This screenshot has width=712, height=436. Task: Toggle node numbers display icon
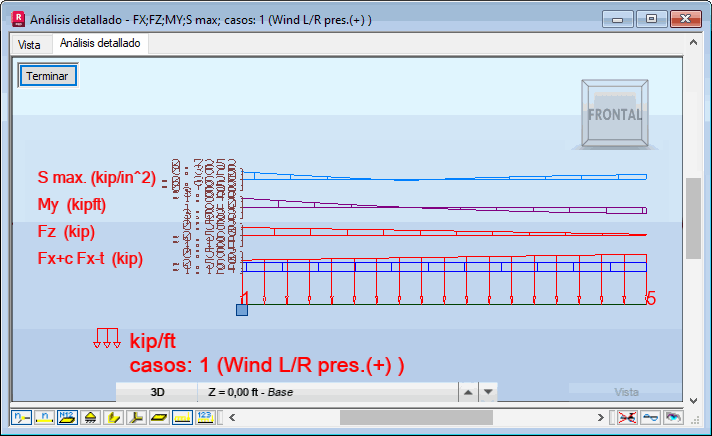[21, 417]
